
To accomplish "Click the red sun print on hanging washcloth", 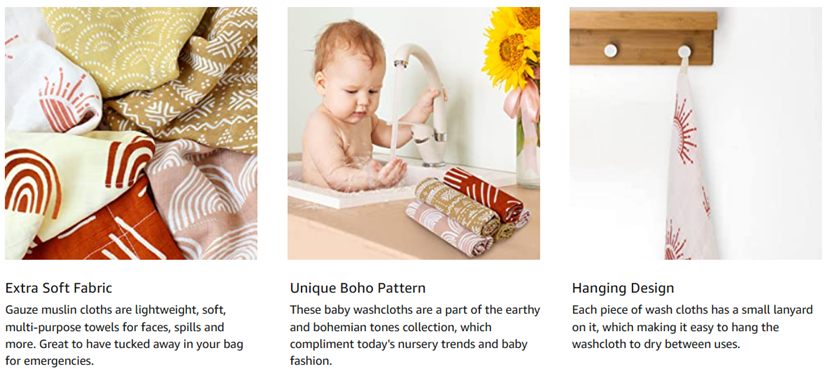I will 685,129.
